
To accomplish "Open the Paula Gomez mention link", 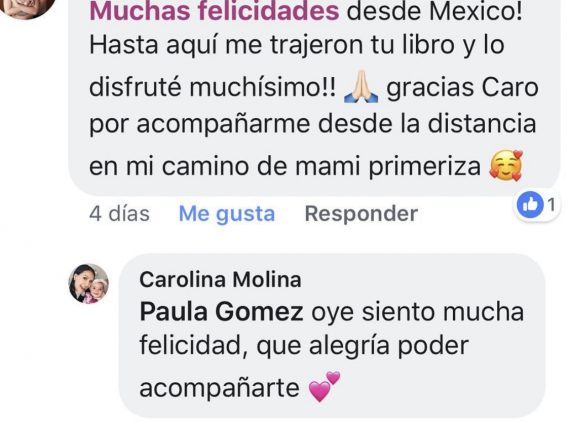I will click(221, 313).
